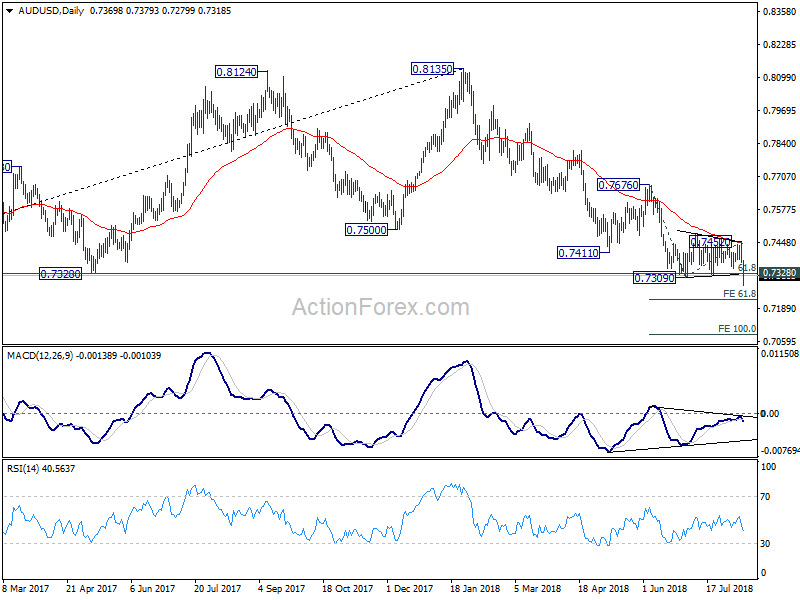The height and width of the screenshot is (600, 800).
Task: Select the 0.73090 price label
Action: tap(654, 278)
